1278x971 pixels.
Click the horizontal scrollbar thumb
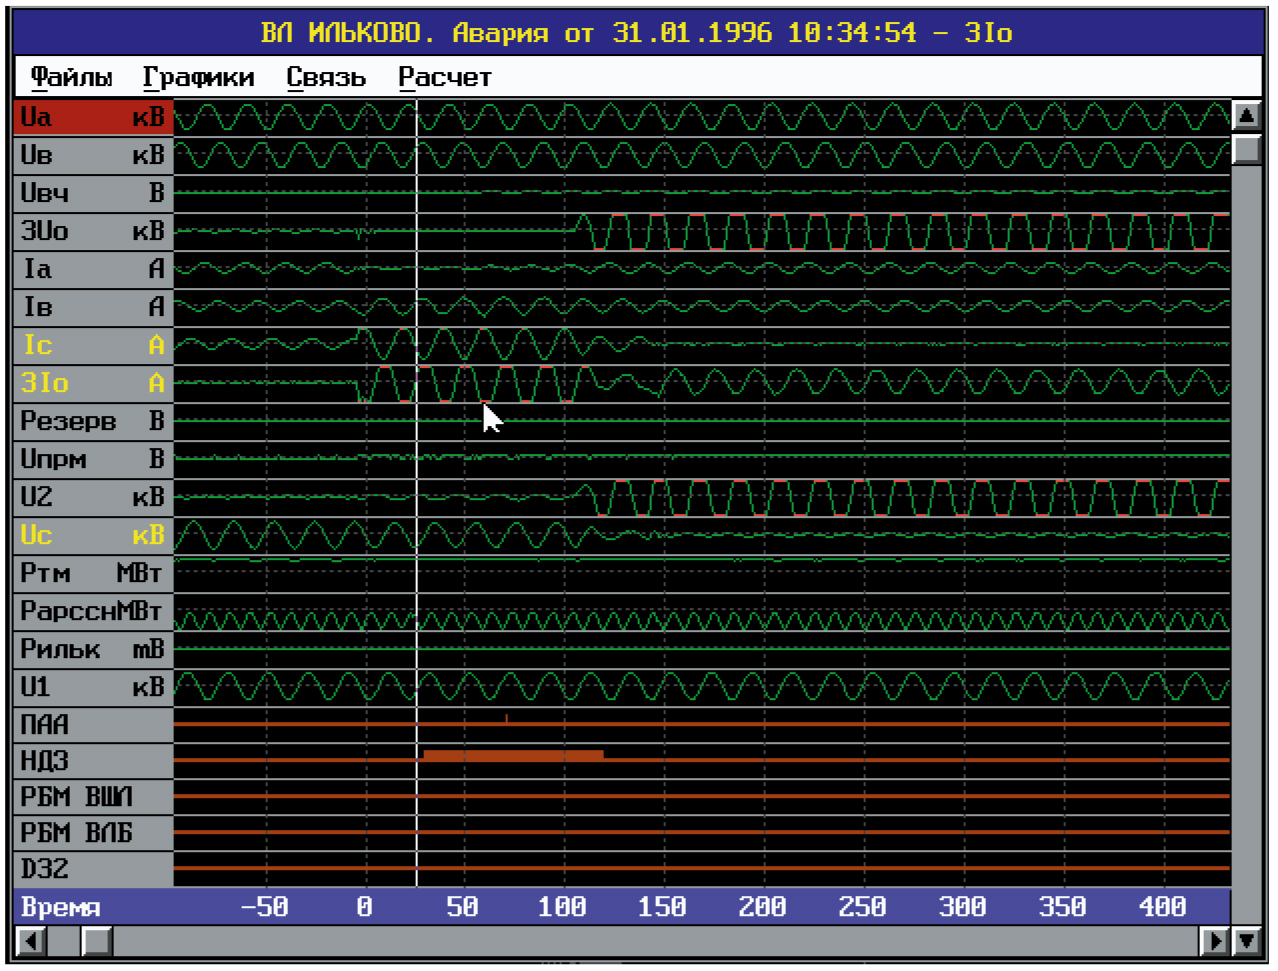(x=97, y=941)
